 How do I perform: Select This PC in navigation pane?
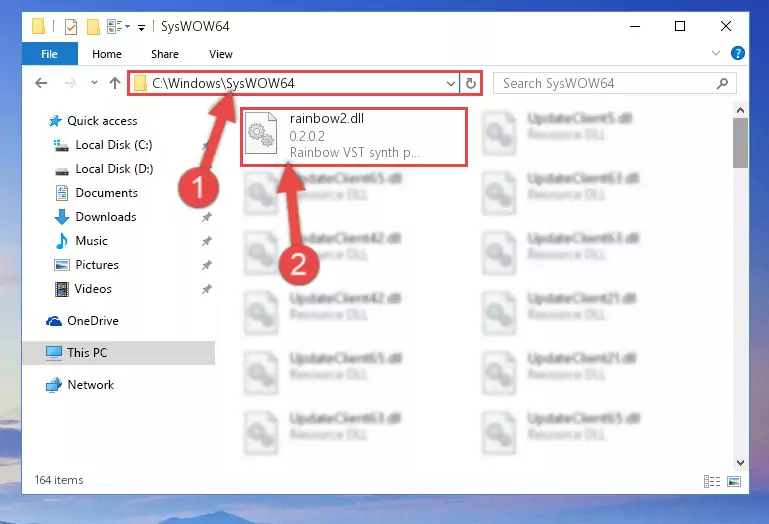coord(118,353)
